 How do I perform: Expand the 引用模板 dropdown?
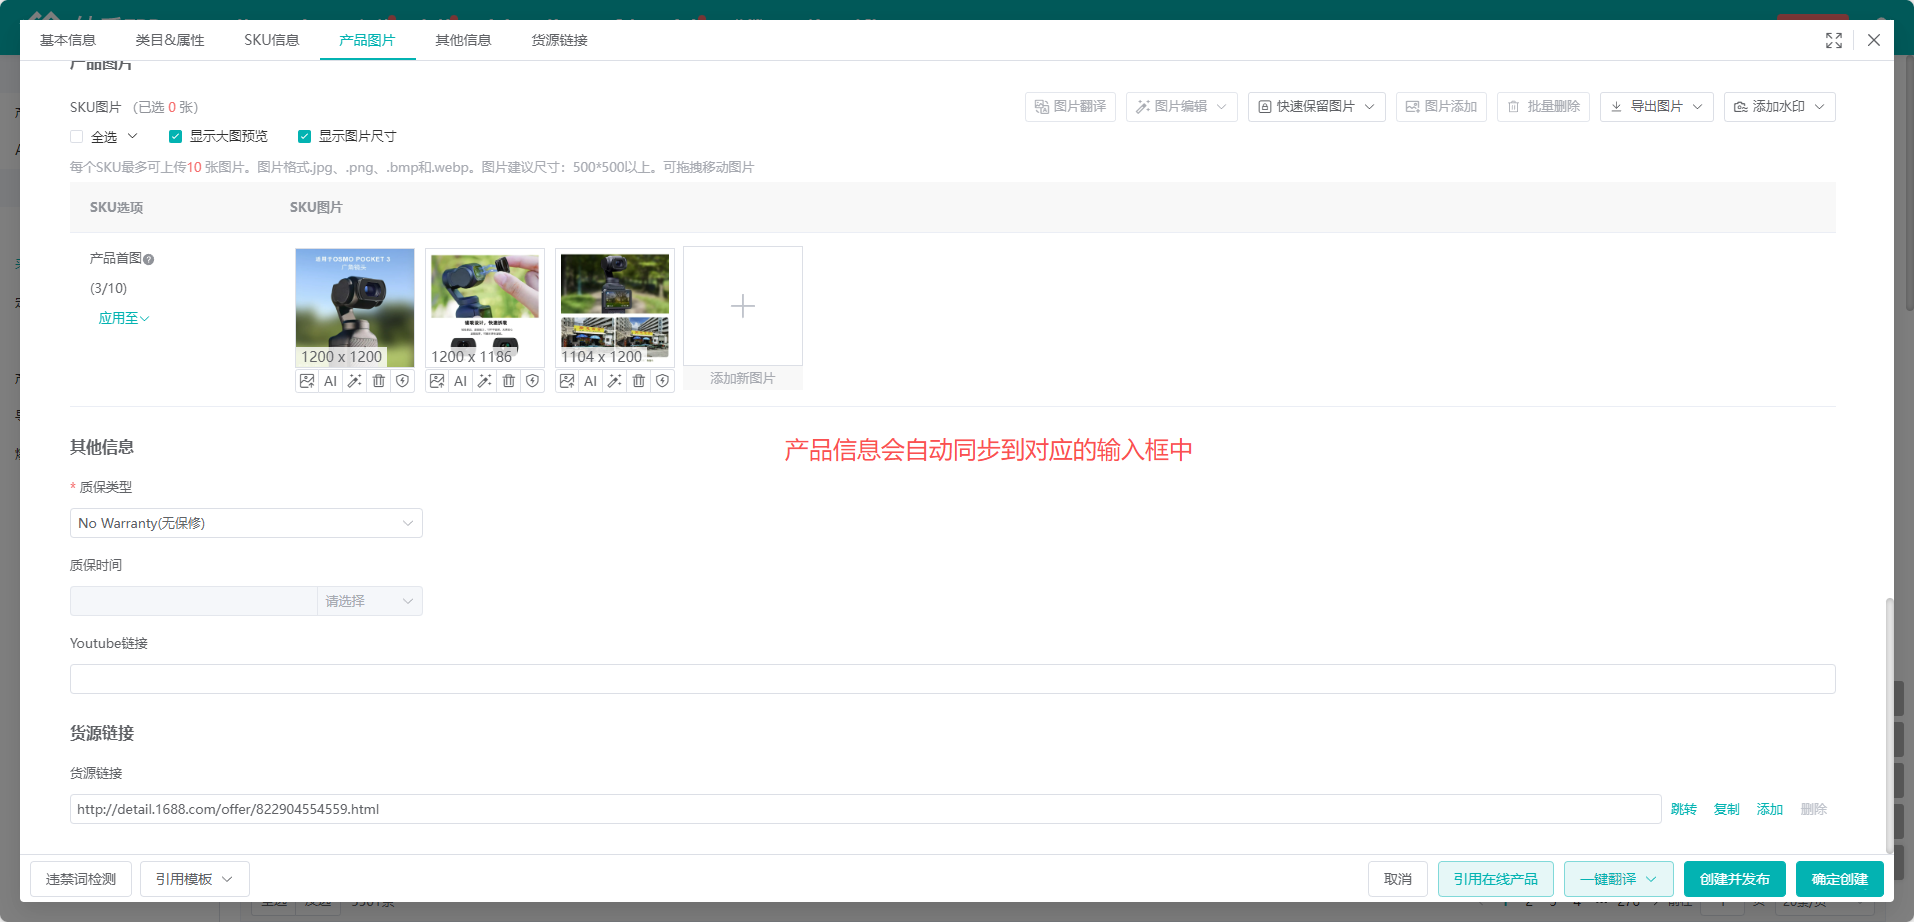tap(195, 879)
